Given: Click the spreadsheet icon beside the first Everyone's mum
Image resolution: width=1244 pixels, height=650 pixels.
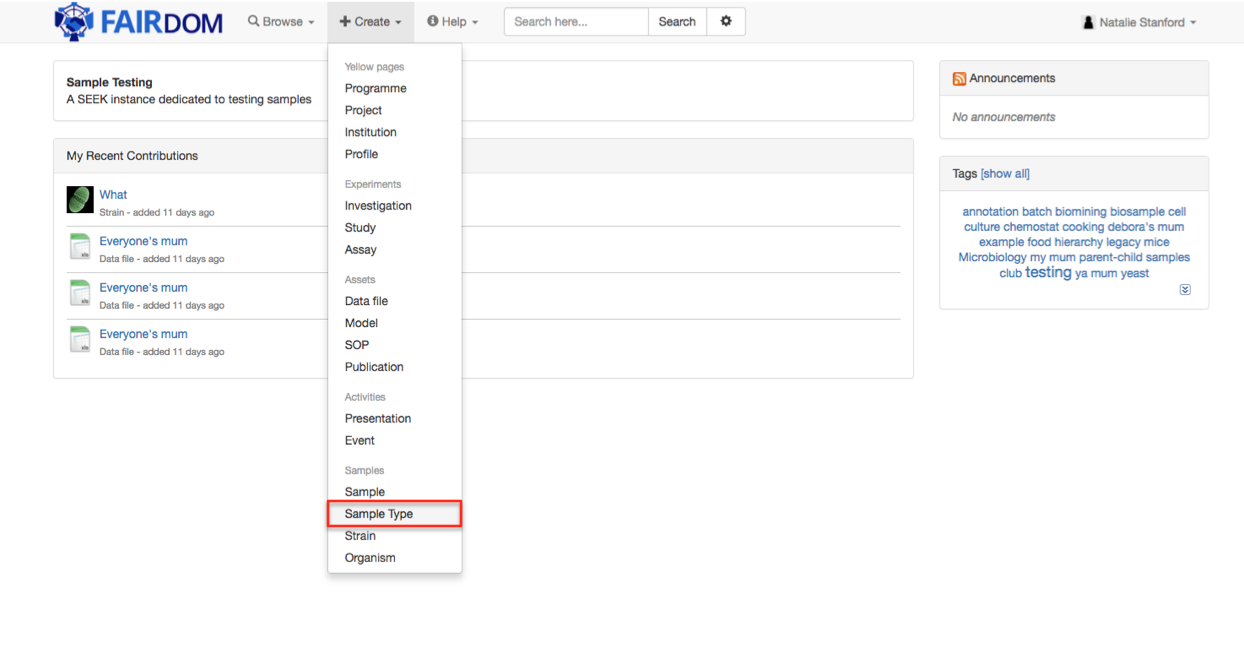Looking at the screenshot, I should [x=79, y=246].
